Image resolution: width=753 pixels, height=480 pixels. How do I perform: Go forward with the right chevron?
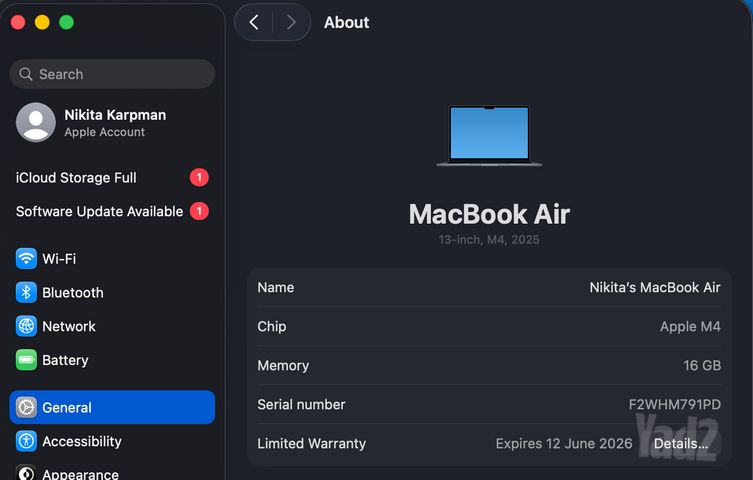pos(291,22)
